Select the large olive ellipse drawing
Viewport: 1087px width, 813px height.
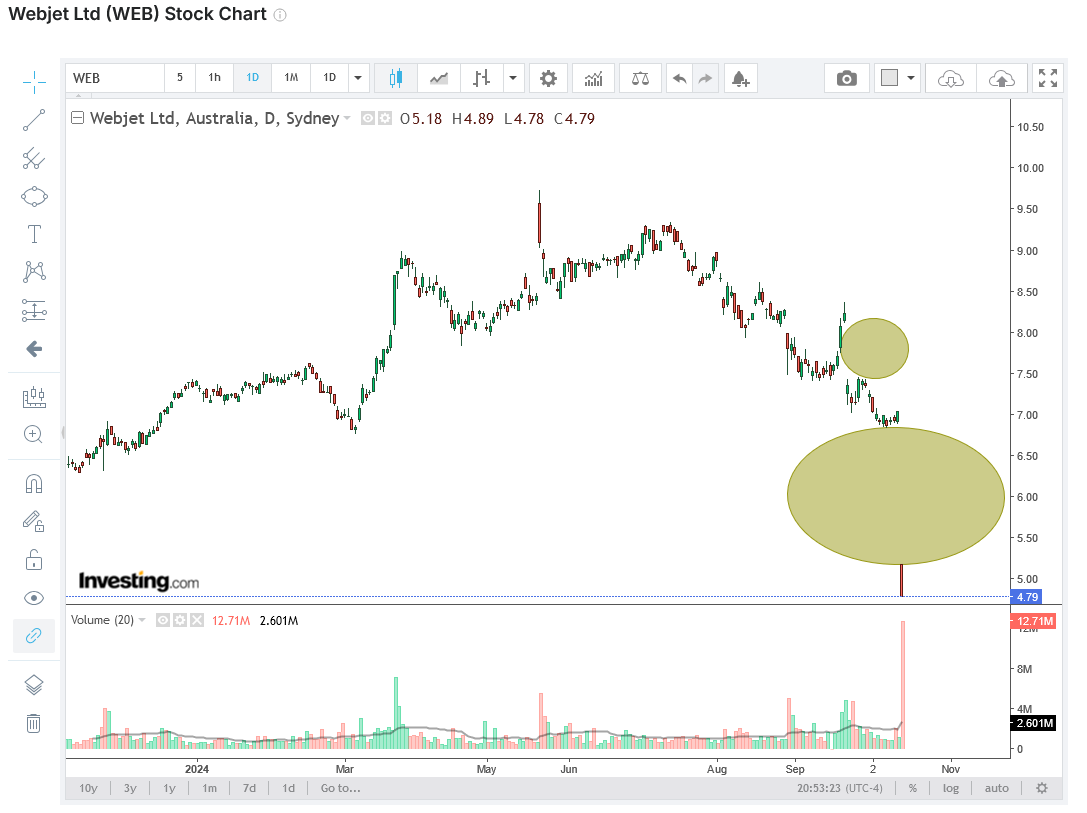896,496
